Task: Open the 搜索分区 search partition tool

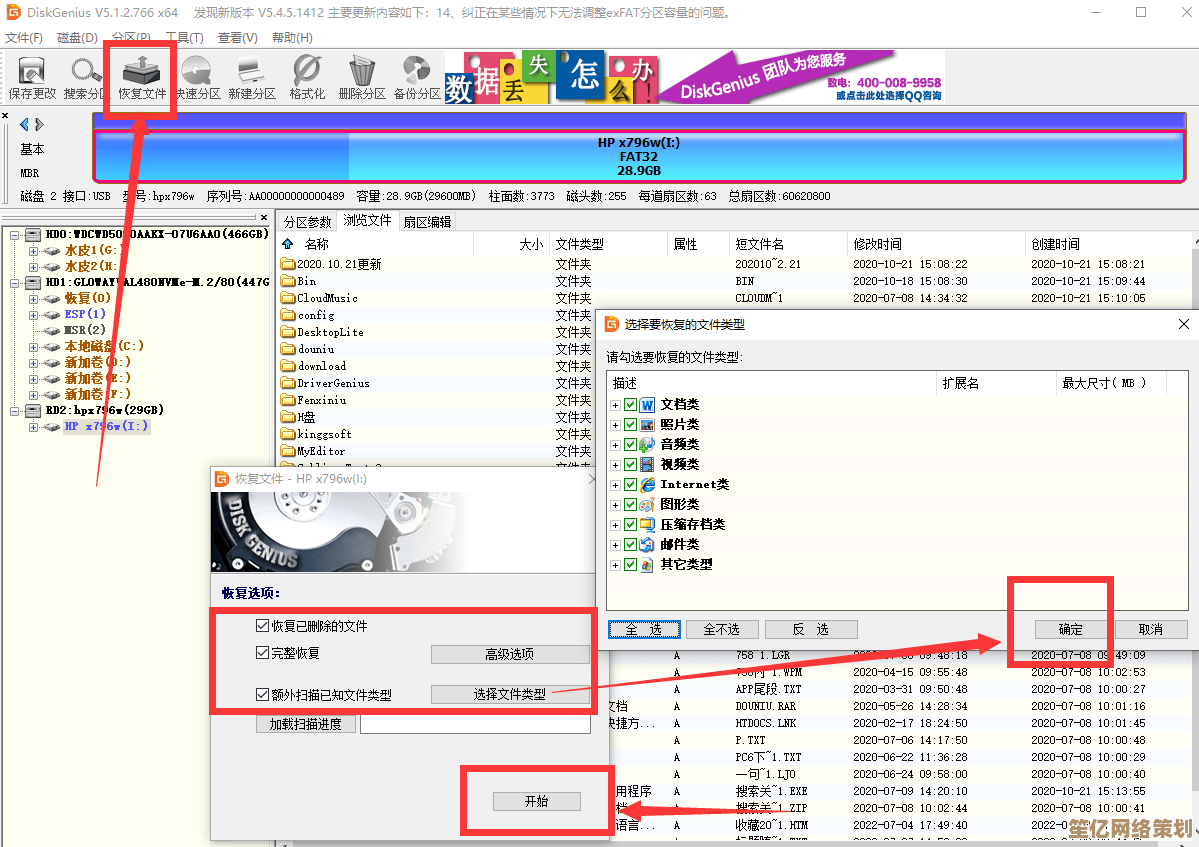Action: pos(85,78)
